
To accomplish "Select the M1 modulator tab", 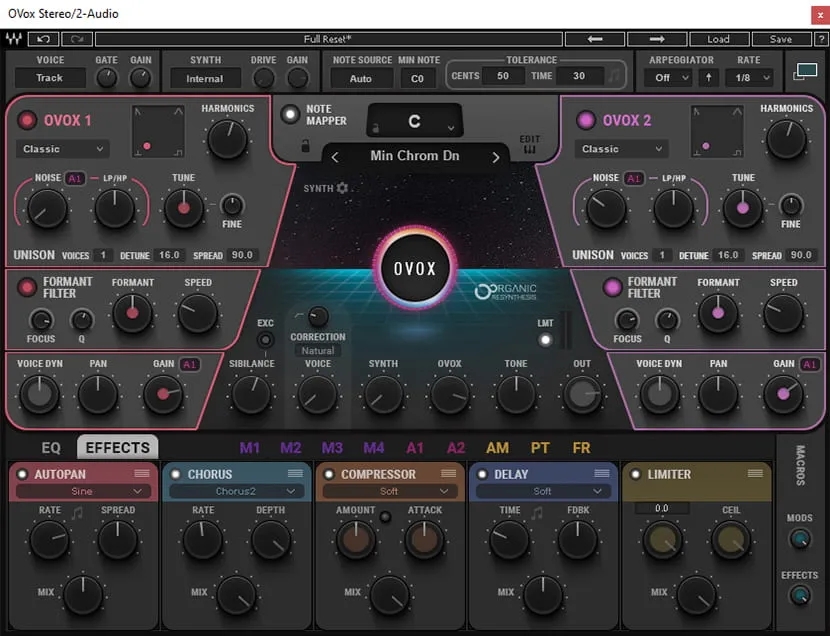I will (x=249, y=448).
